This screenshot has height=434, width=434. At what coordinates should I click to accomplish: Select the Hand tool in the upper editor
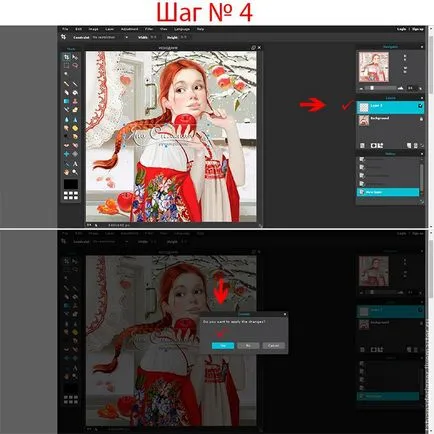[66, 172]
